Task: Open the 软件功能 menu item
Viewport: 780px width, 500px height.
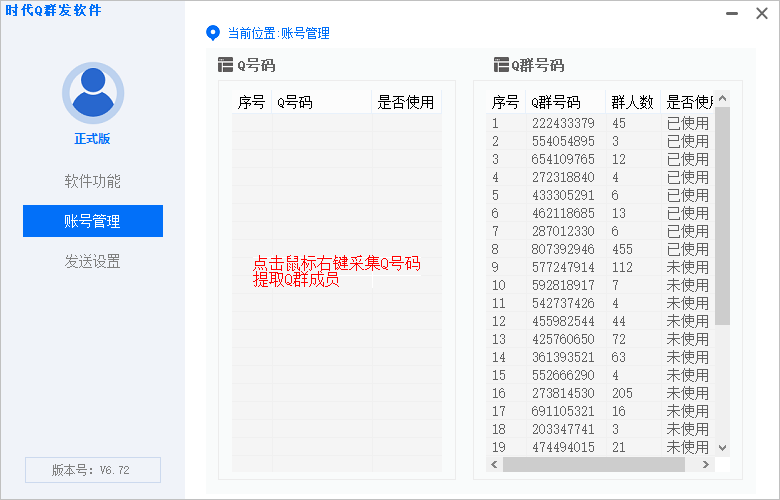Action: [93, 181]
